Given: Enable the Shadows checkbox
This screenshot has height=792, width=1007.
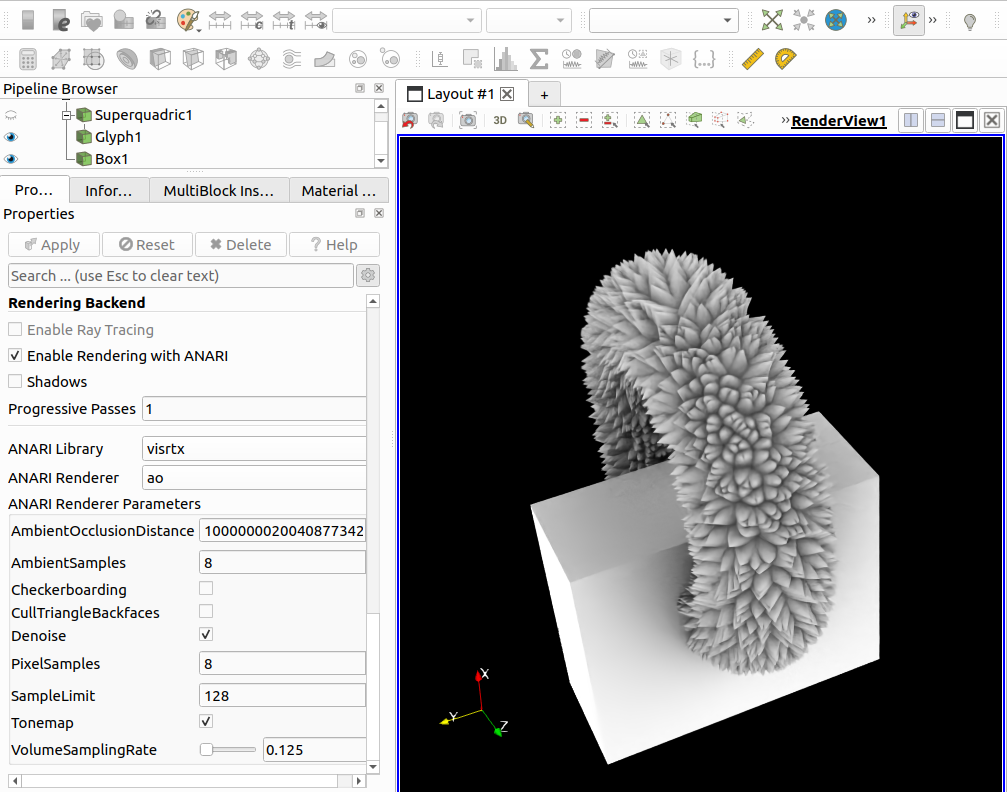Looking at the screenshot, I should [15, 381].
